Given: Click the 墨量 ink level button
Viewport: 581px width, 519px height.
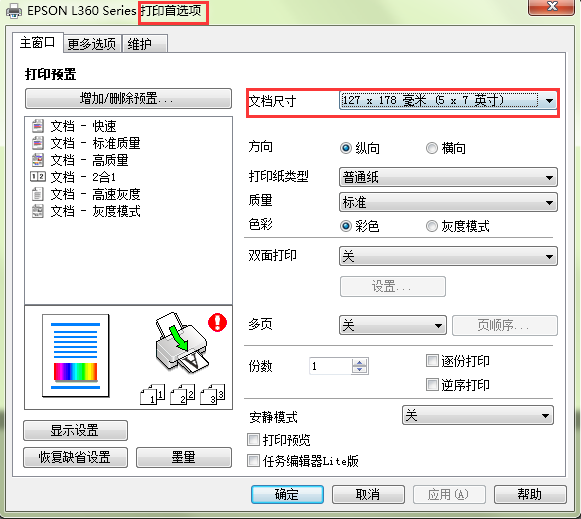Looking at the screenshot, I should click(184, 458).
